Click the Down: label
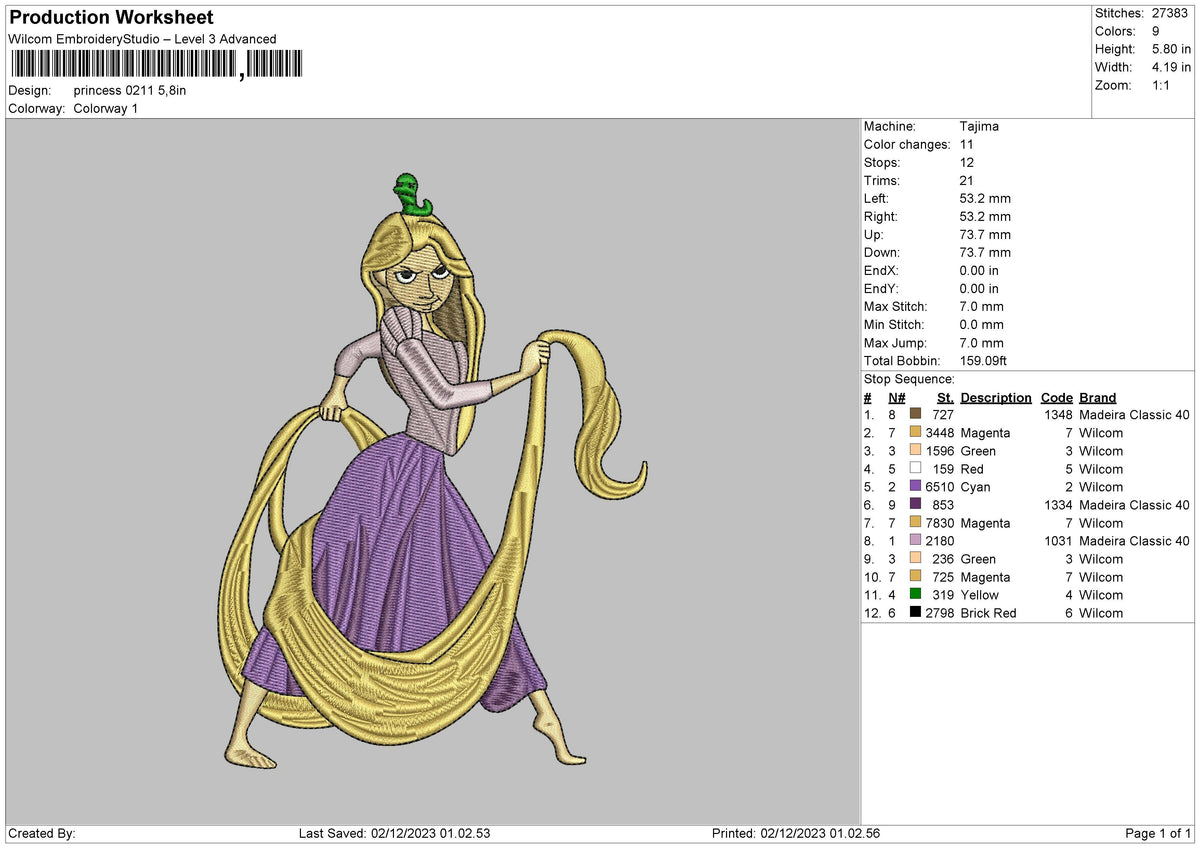1200x848 pixels. click(882, 252)
